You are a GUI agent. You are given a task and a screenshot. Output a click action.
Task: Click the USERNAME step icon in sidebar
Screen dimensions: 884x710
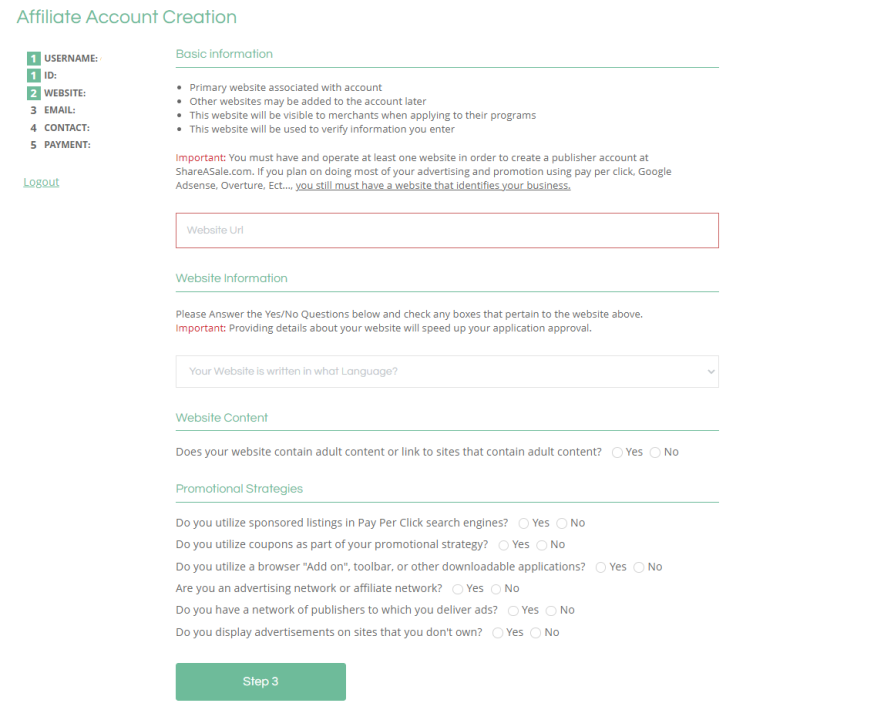pyautogui.click(x=33, y=58)
